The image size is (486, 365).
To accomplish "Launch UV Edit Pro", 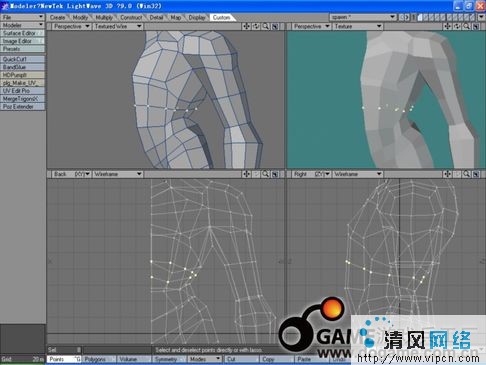I will point(22,91).
